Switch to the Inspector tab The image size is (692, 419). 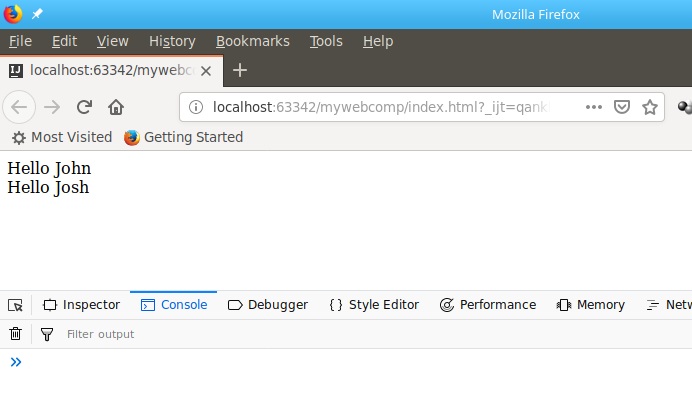[81, 305]
